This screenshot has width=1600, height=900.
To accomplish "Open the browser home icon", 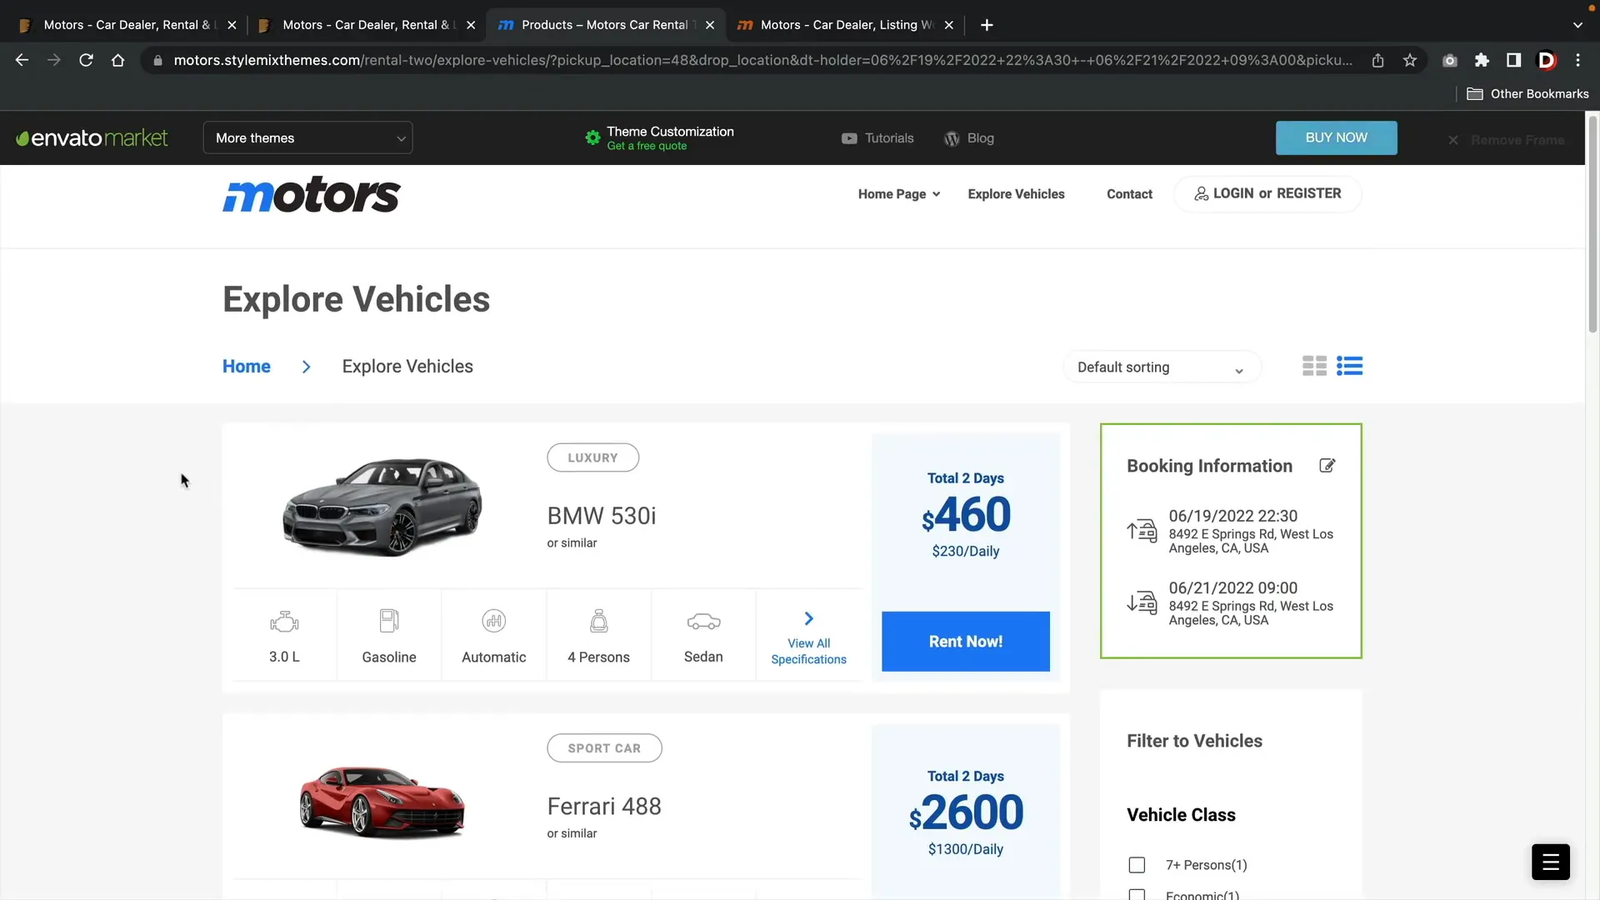I will [118, 60].
